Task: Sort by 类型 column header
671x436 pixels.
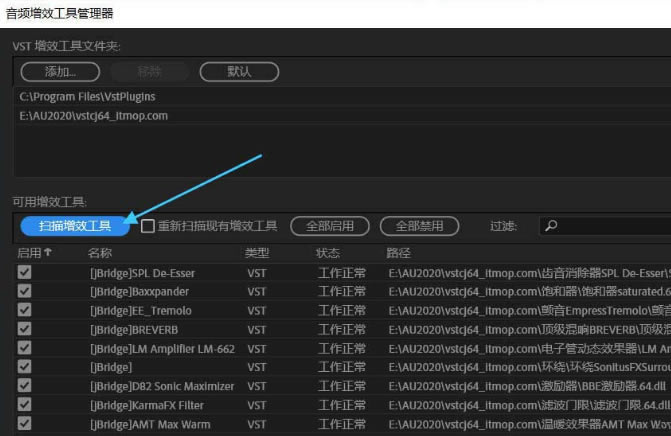Action: 257,253
